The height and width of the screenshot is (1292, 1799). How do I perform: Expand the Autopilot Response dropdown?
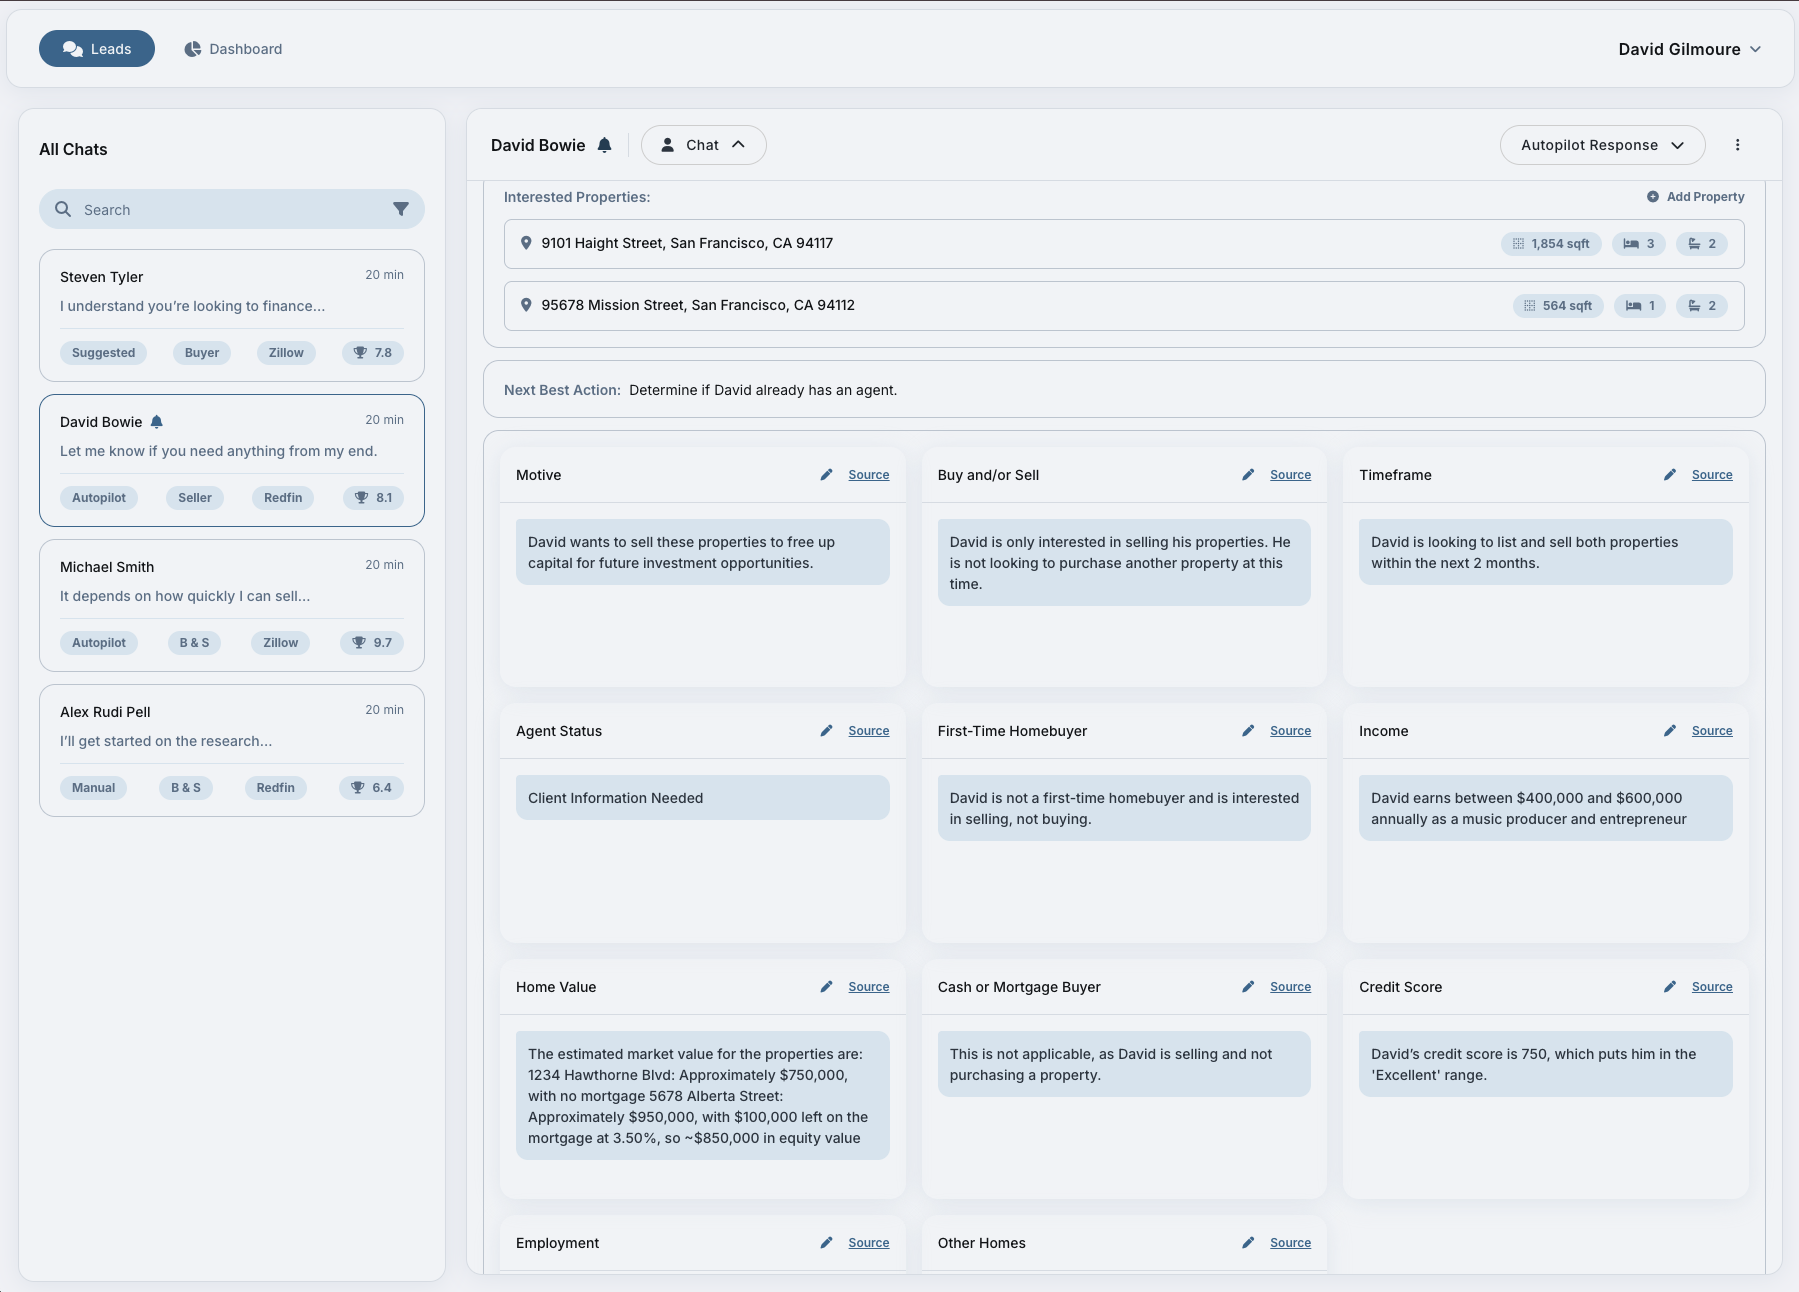click(1602, 145)
